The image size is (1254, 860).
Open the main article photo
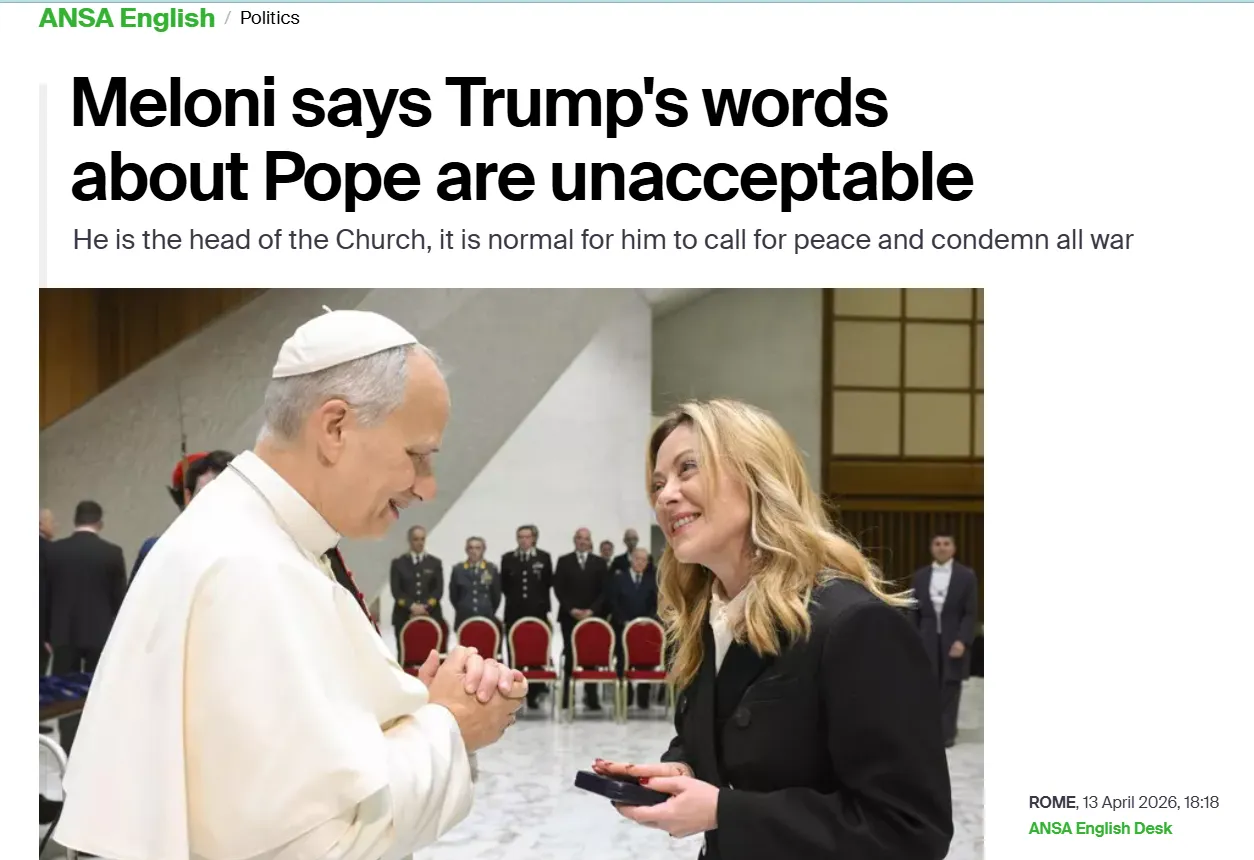coord(511,574)
